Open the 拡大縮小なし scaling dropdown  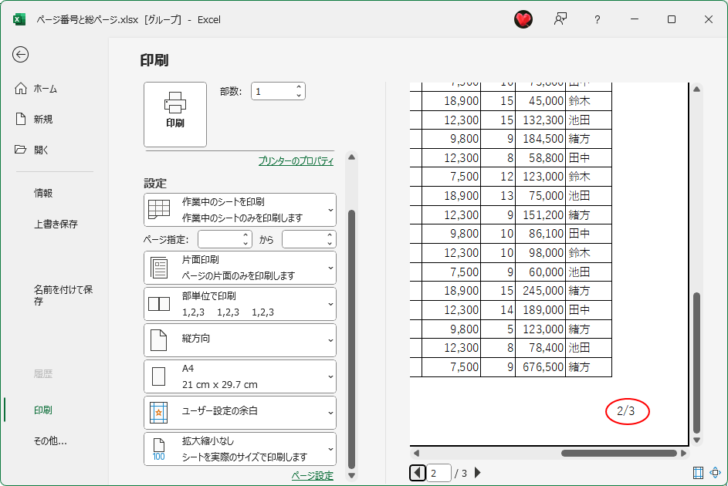[x=240, y=449]
